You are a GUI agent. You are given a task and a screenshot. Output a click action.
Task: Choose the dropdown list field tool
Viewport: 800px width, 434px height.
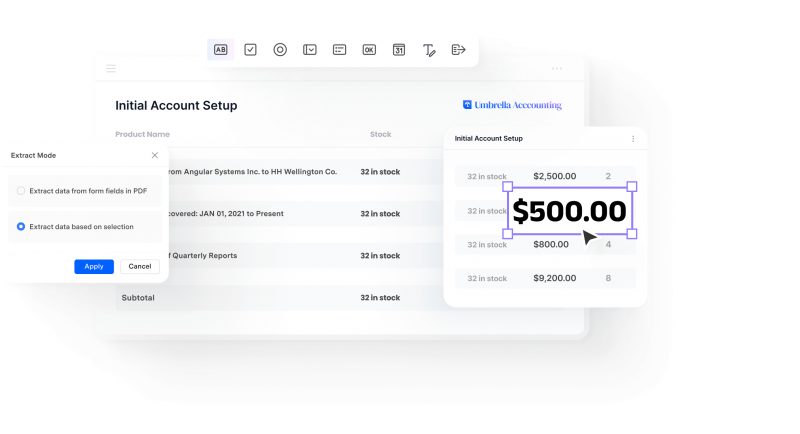[x=310, y=49]
